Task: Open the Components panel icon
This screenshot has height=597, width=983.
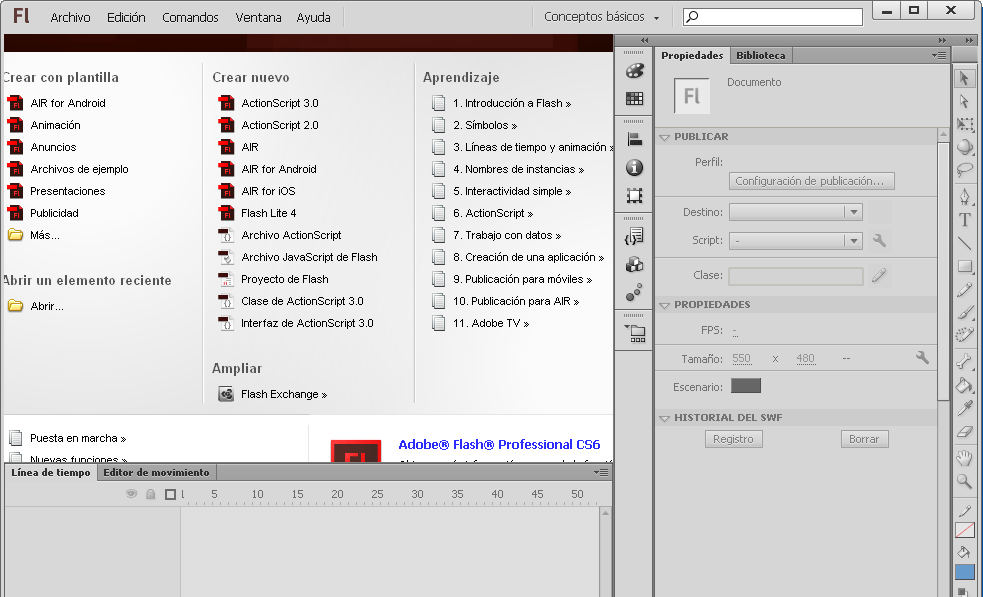Action: 634,265
